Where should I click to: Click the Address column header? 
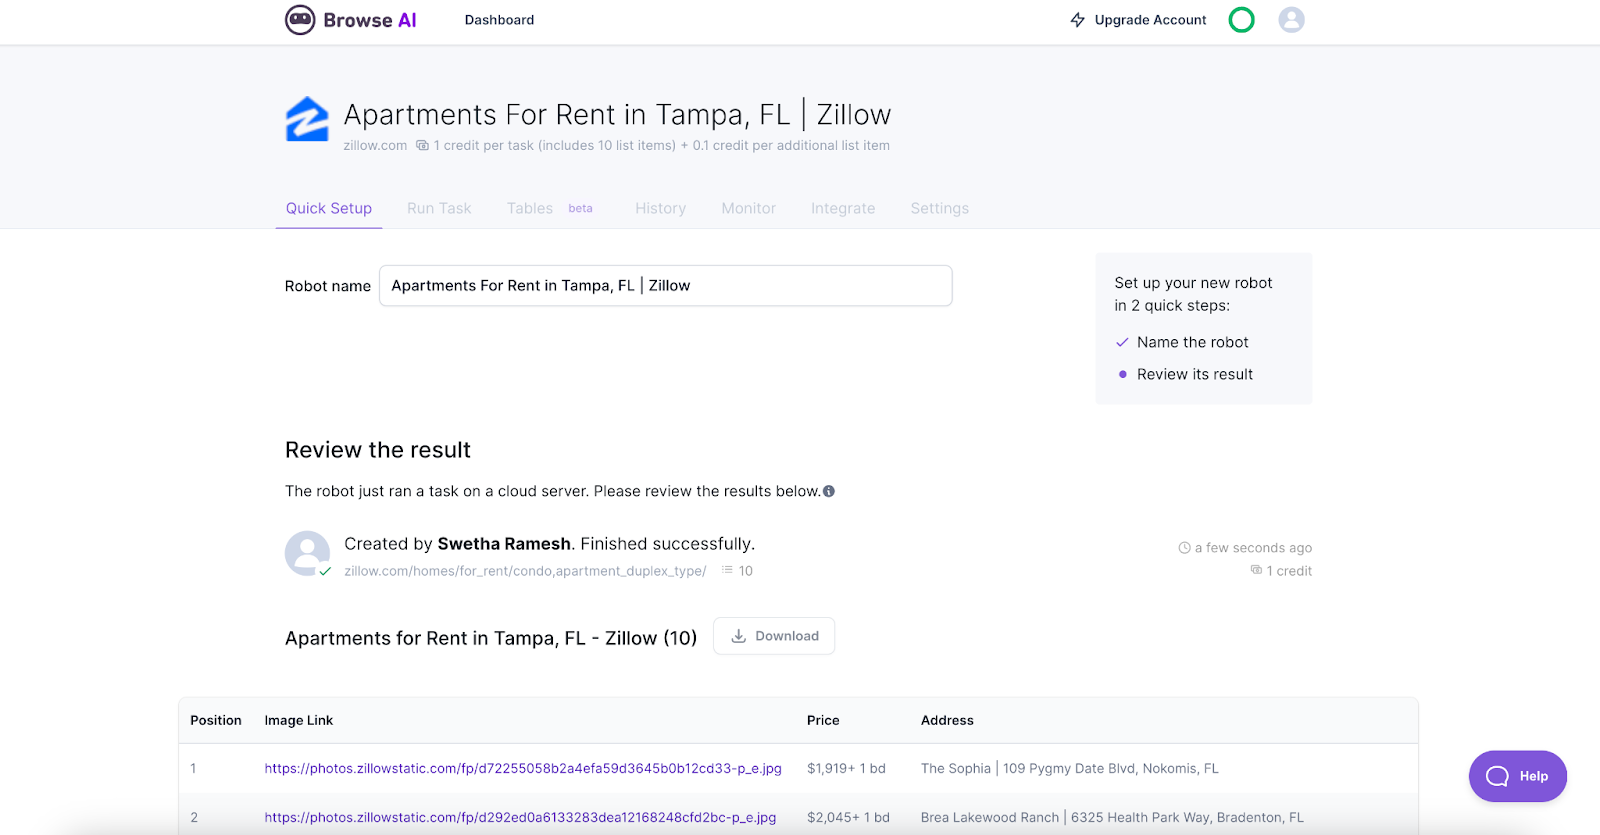pyautogui.click(x=947, y=720)
